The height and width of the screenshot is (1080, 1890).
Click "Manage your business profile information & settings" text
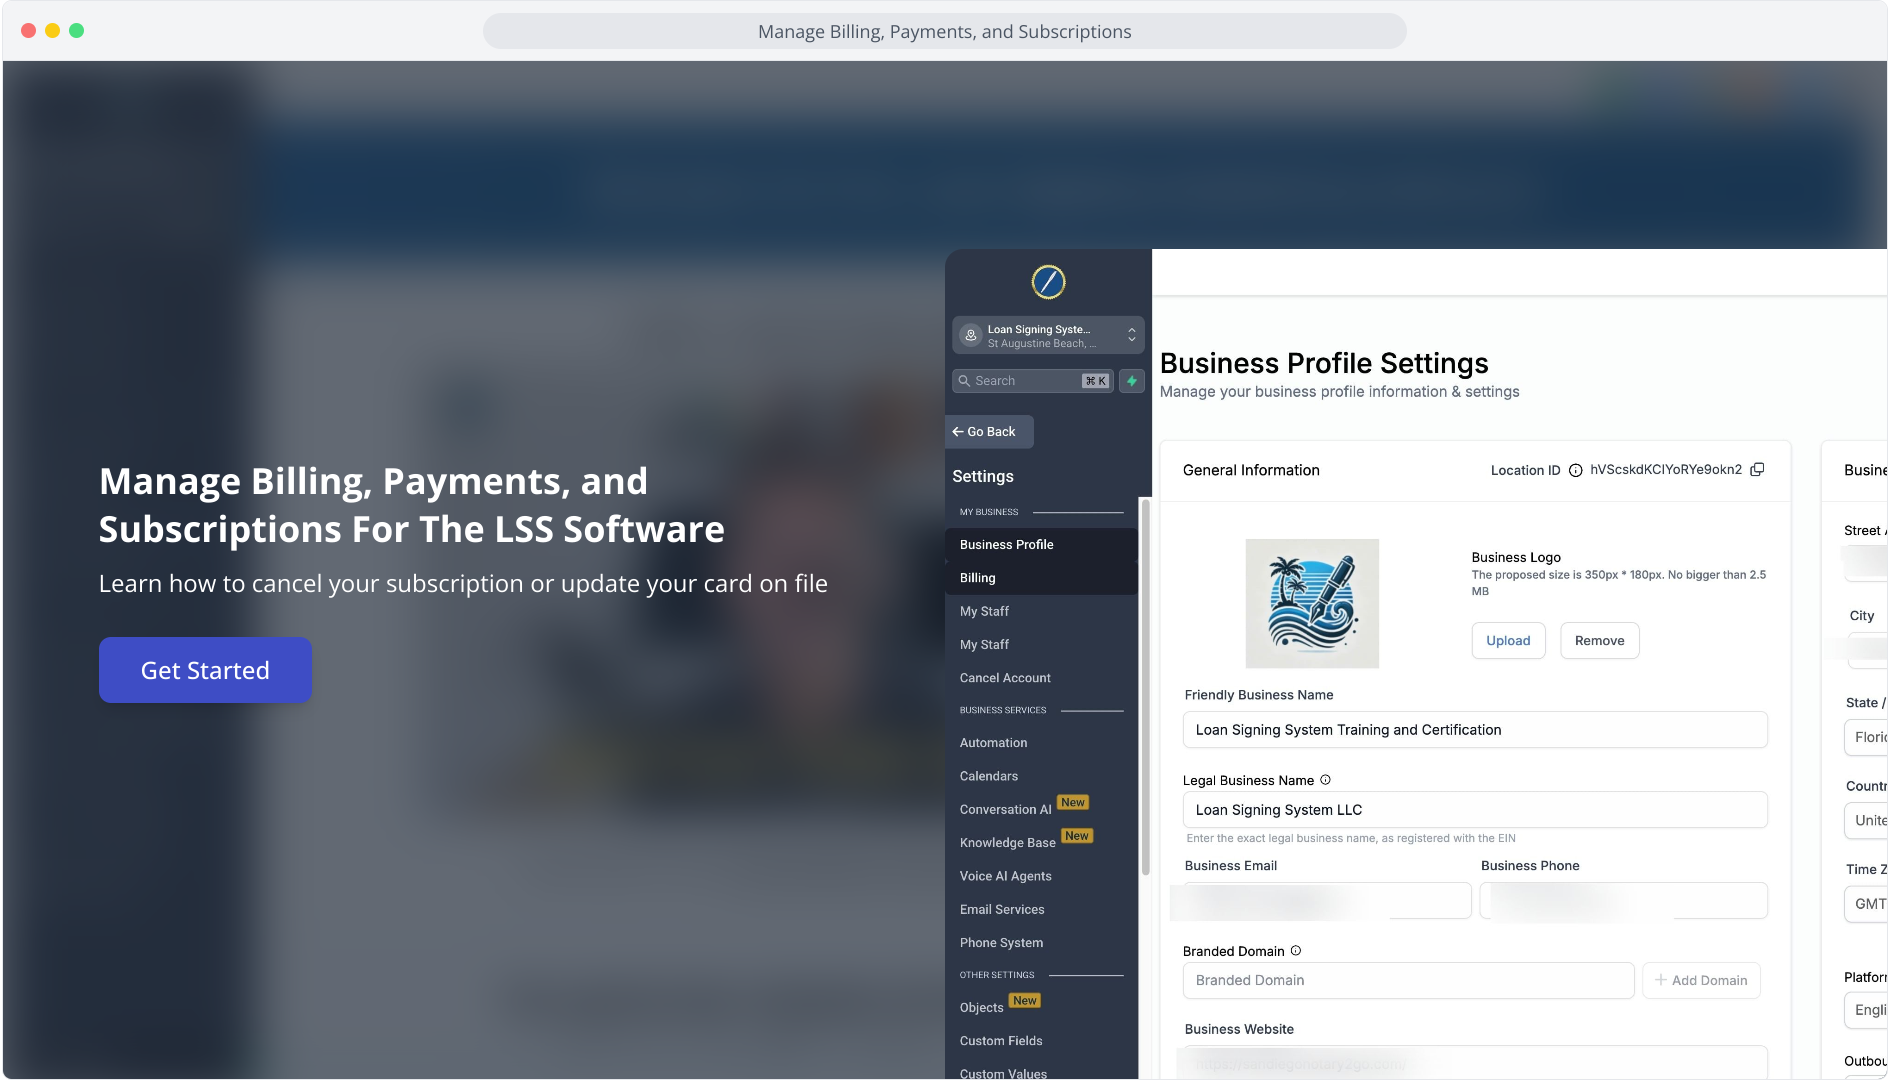click(x=1340, y=392)
